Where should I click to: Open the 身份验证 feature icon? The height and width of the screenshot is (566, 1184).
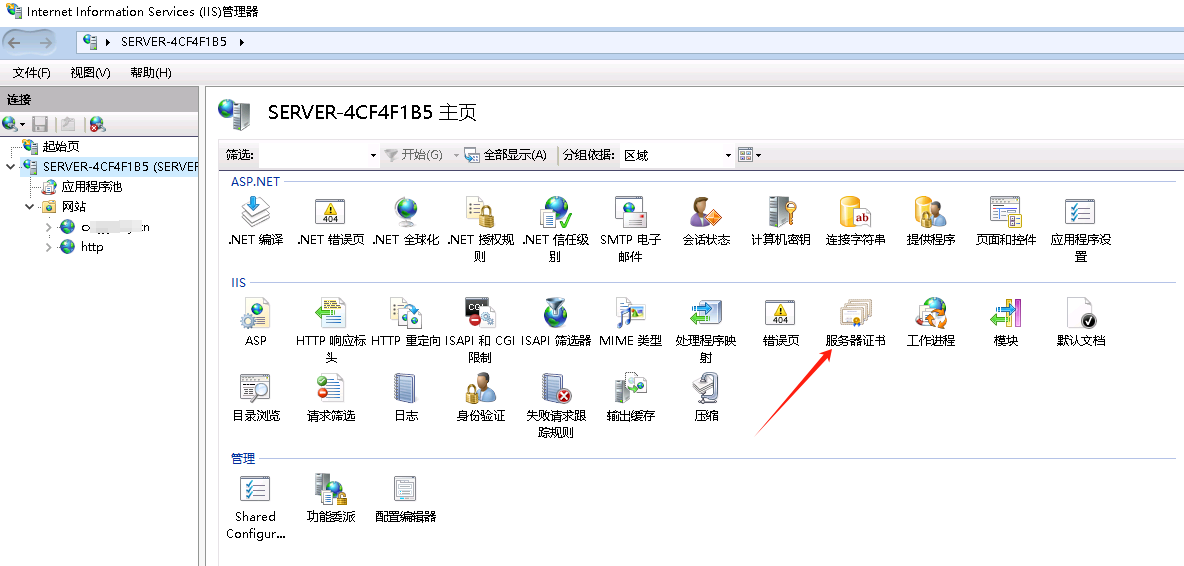click(480, 388)
